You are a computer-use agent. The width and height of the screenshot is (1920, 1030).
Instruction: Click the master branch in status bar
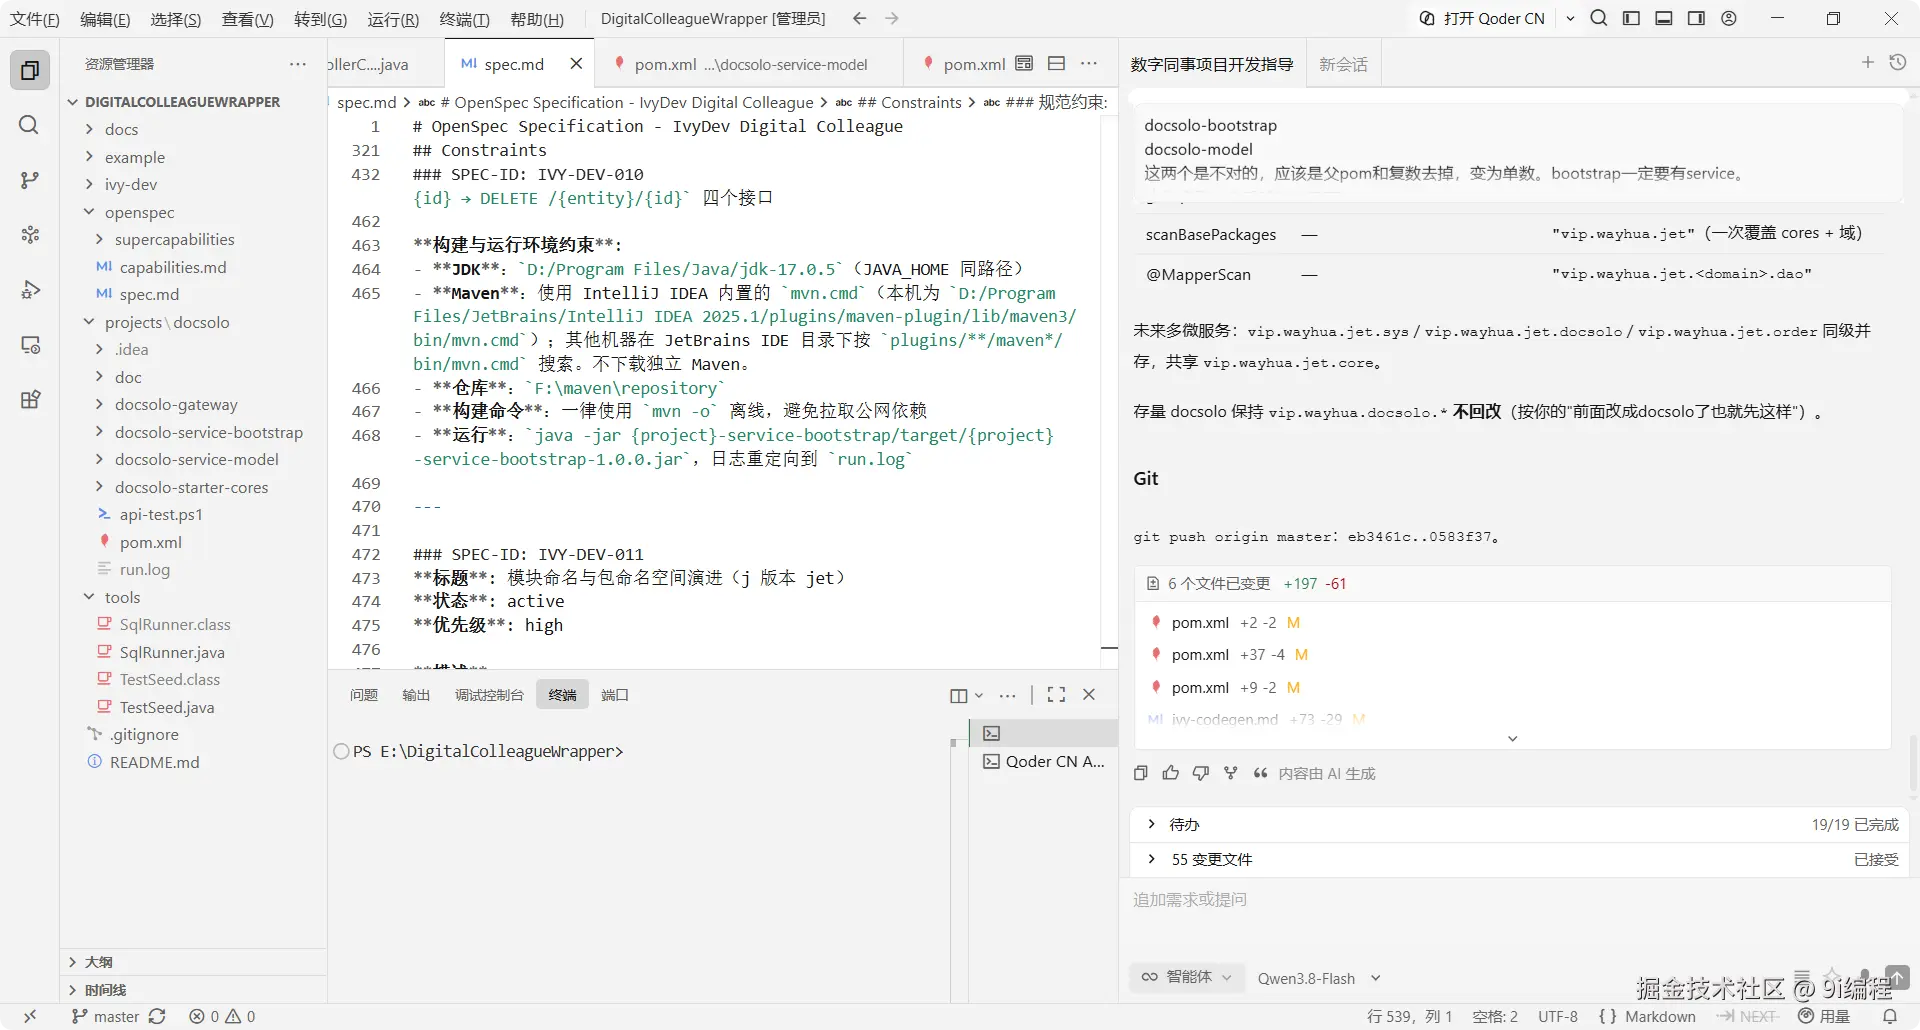106,1016
